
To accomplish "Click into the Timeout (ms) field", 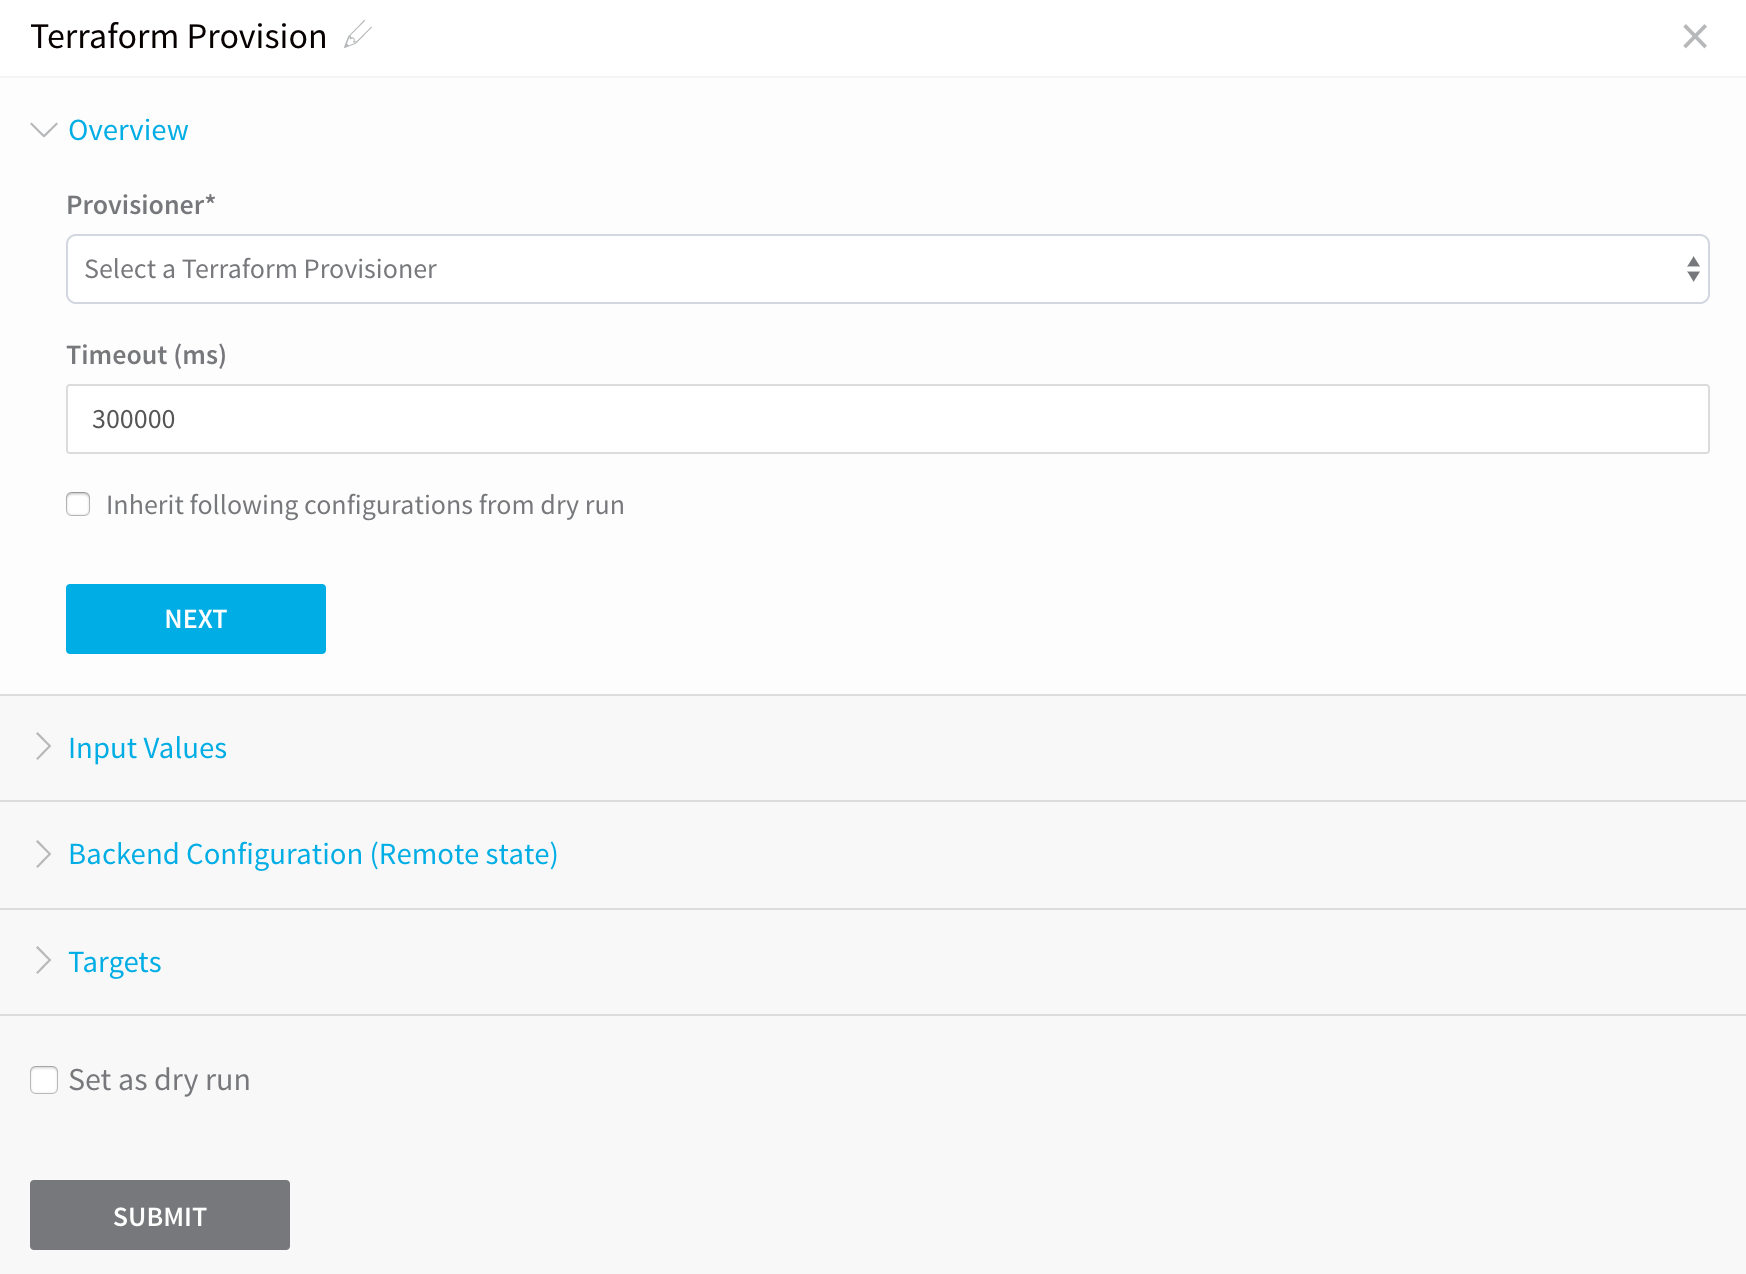I will coord(887,419).
